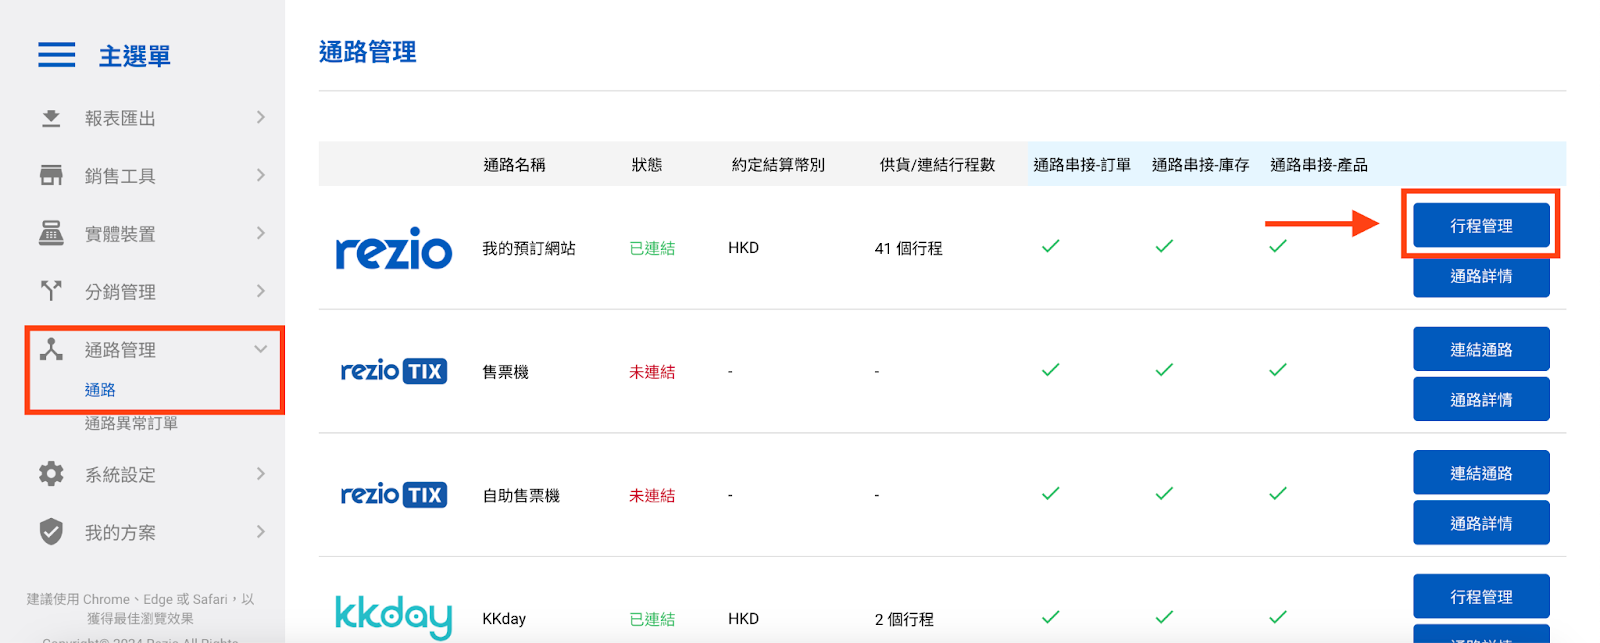Click the 分銷管理 split-arrow icon
The height and width of the screenshot is (643, 1600).
tap(51, 291)
